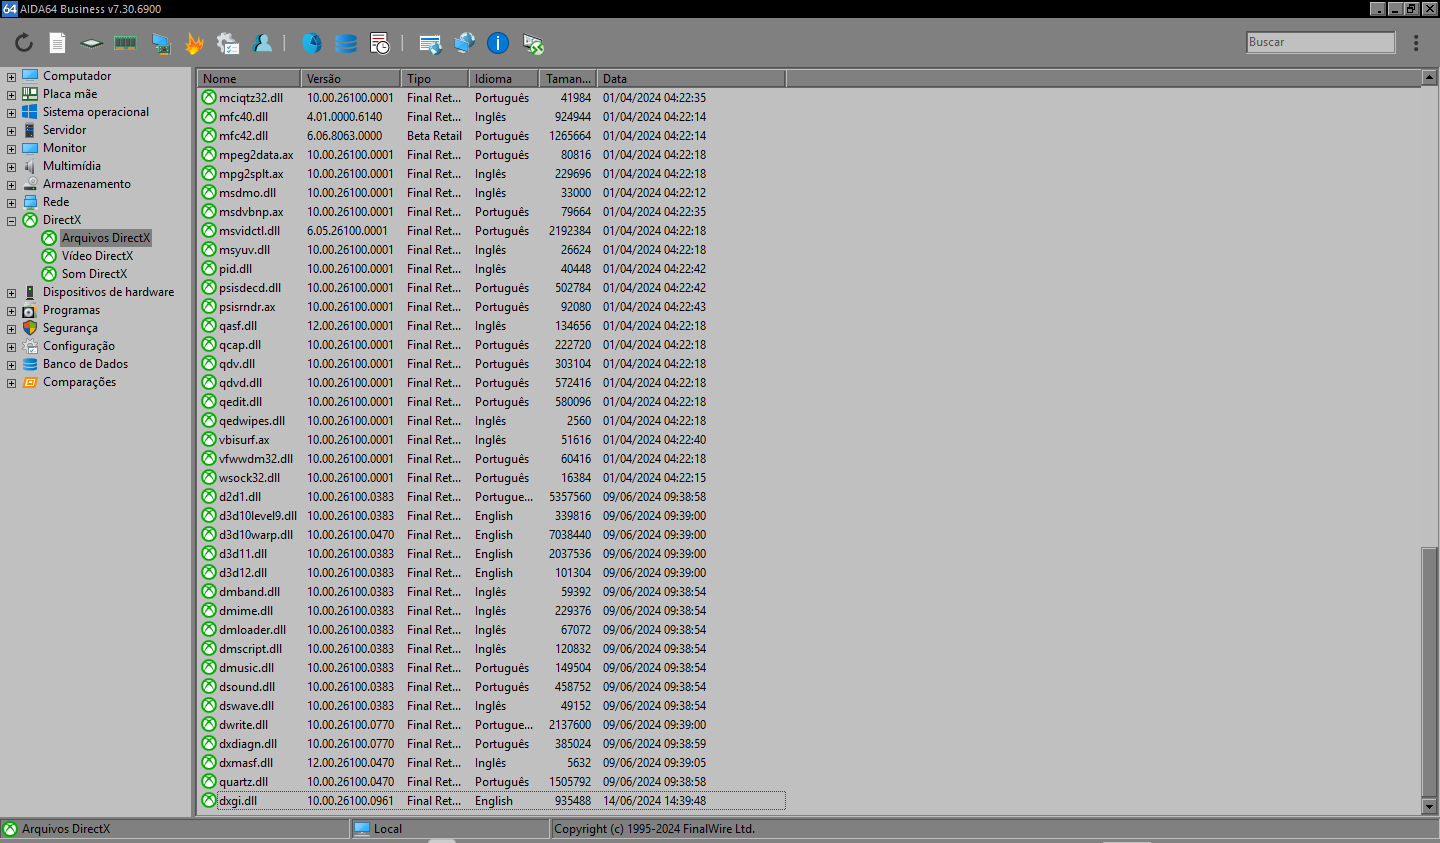The width and height of the screenshot is (1440, 843).
Task: Sort list by Idioma column header
Action: (504, 79)
